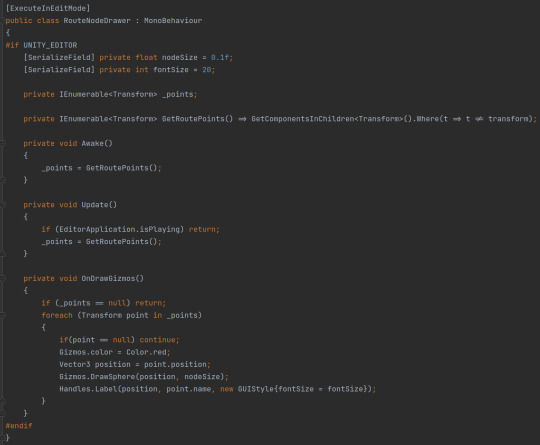The image size is (540, 445).
Task: Collapse the foreach loop fold marker
Action: pos(2,315)
